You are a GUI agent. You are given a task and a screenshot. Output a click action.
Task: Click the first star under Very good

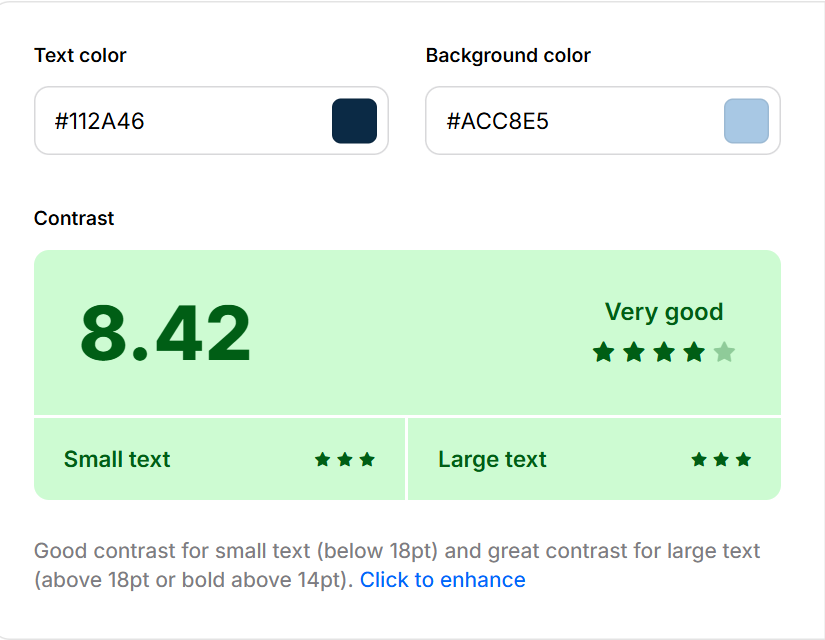click(603, 352)
